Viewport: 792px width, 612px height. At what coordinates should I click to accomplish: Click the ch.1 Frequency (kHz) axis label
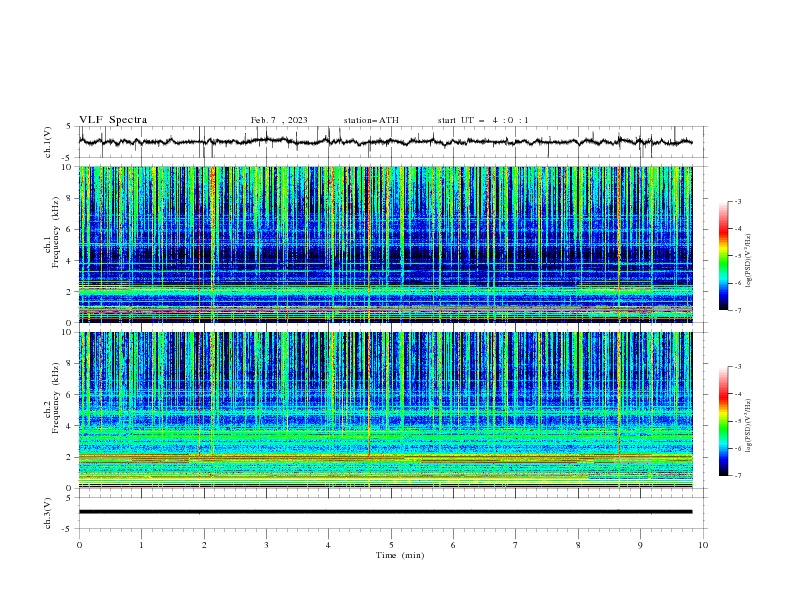tap(52, 230)
